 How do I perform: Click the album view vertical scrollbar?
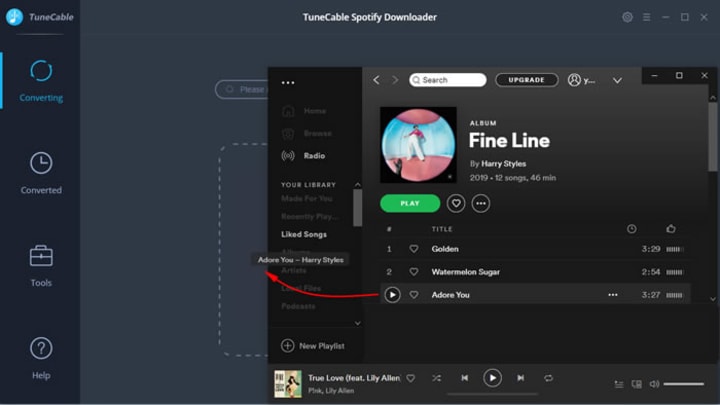pyautogui.click(x=713, y=137)
